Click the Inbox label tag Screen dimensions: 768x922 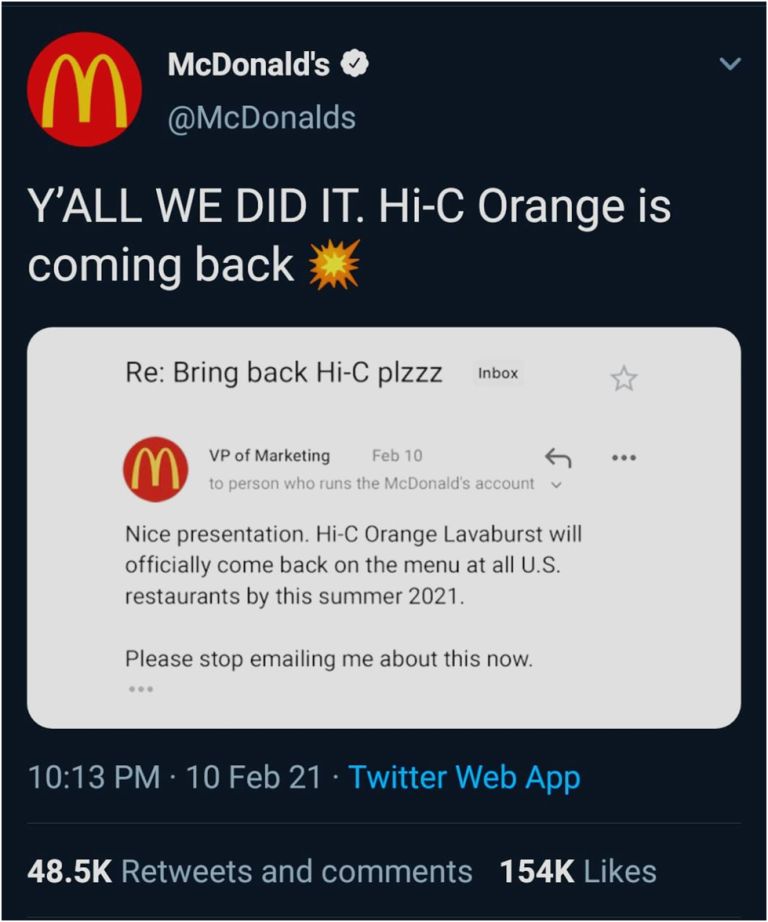(498, 373)
